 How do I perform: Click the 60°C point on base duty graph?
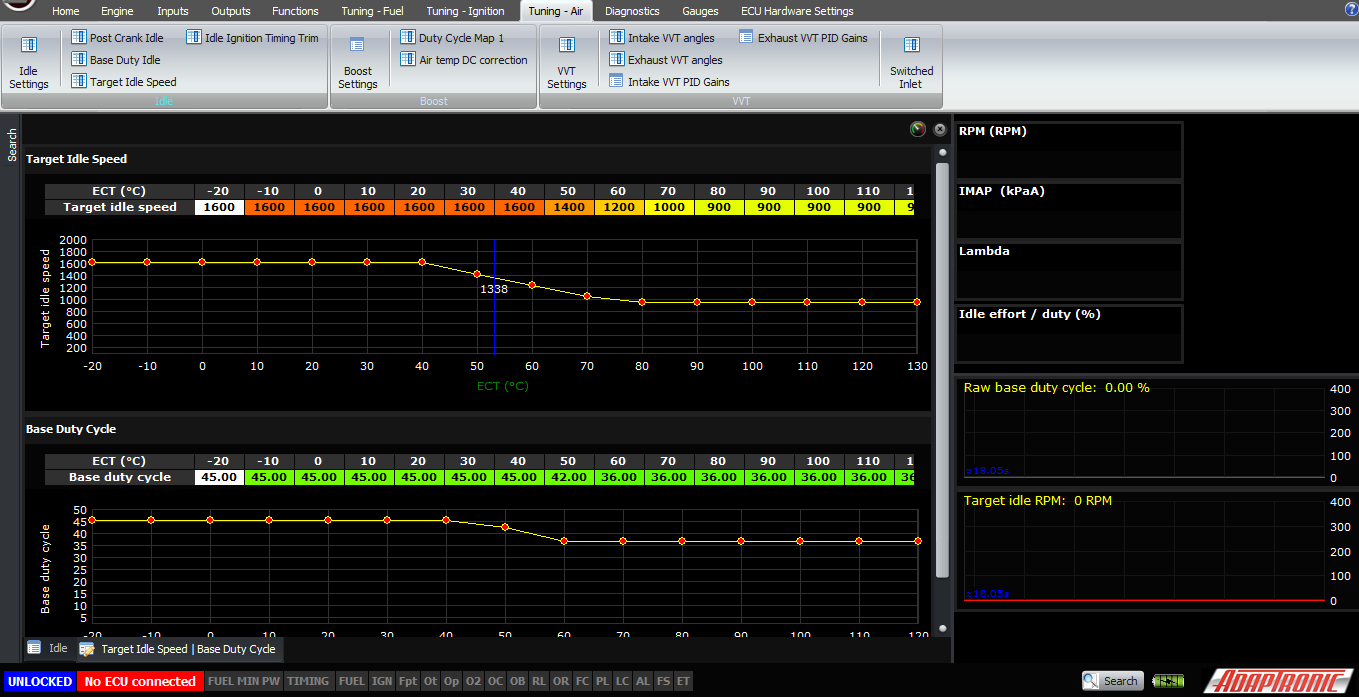coord(564,541)
